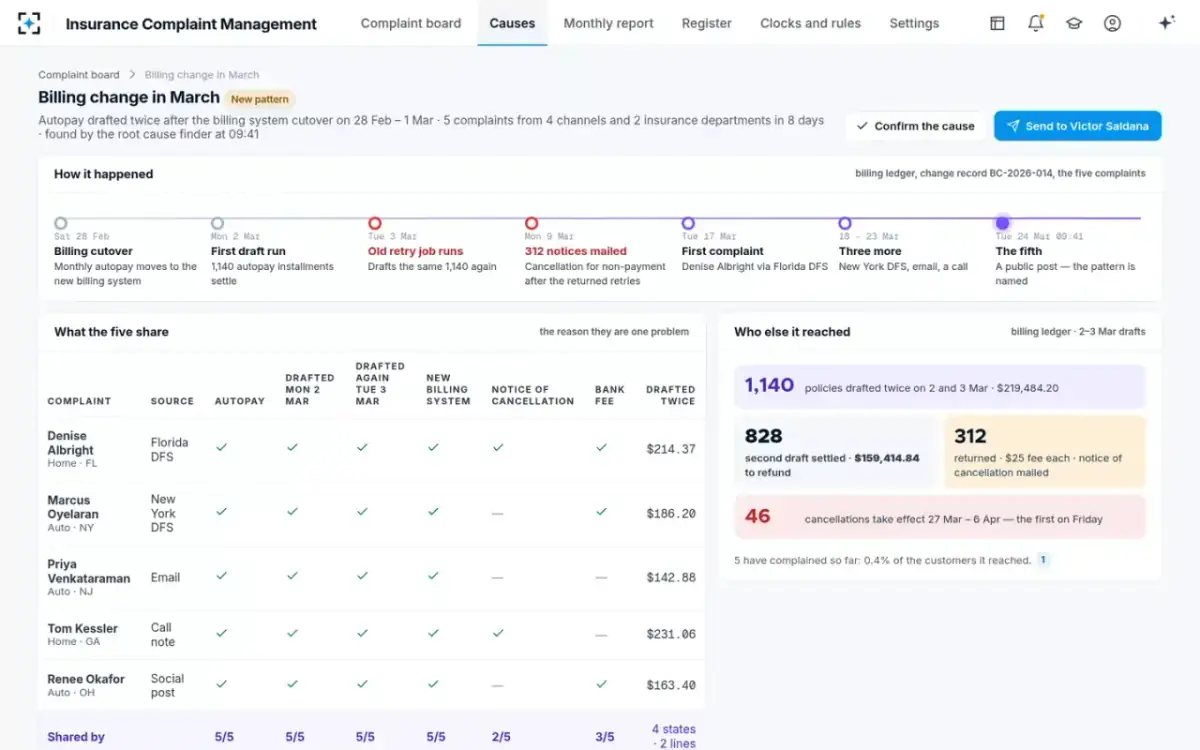Viewport: 1200px width, 750px height.
Task: Click the NOTICE OF CANCELLATION column header
Action: pos(533,395)
